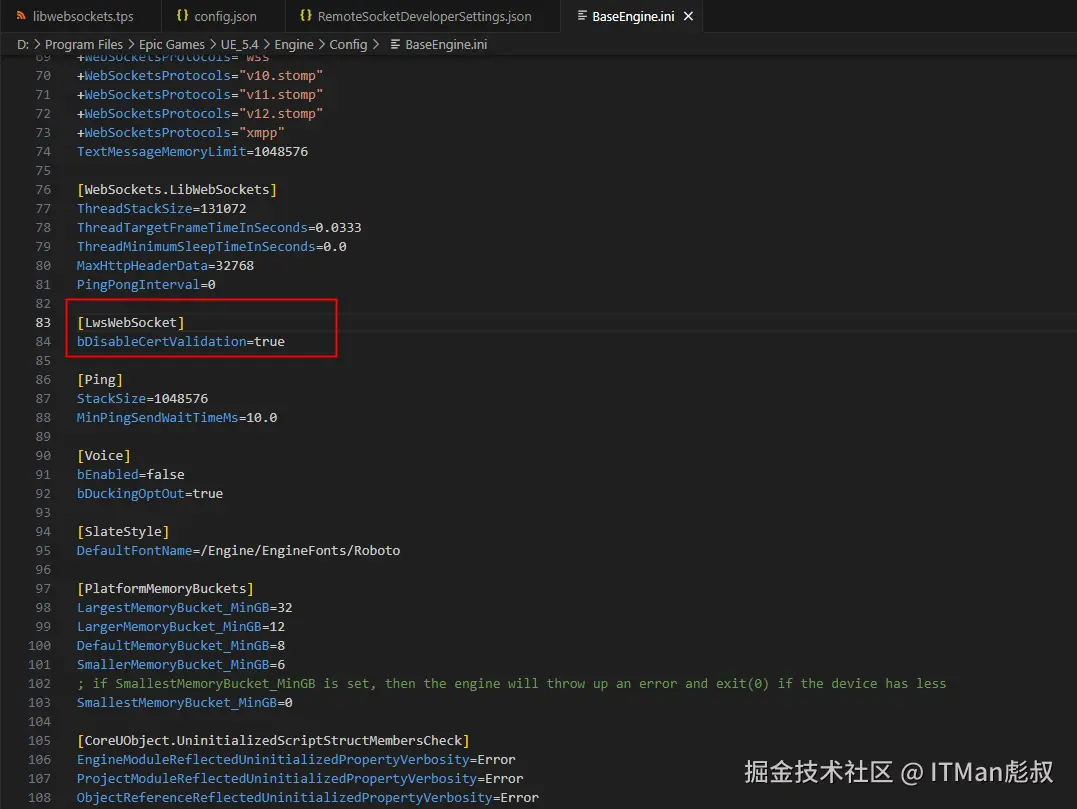The height and width of the screenshot is (809, 1077).
Task: Click the WebSocketsProtocols "v12.stomp" line
Action: (x=200, y=113)
